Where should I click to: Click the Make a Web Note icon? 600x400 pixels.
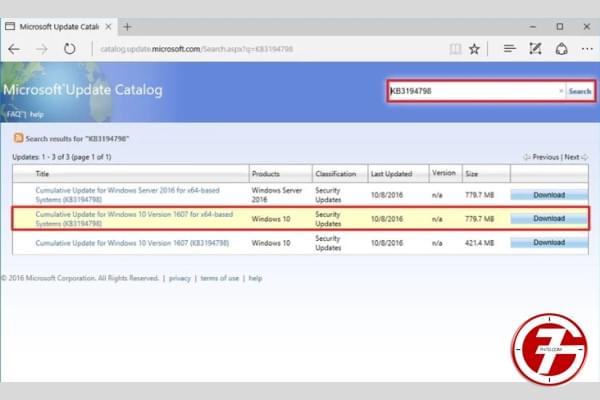click(536, 48)
